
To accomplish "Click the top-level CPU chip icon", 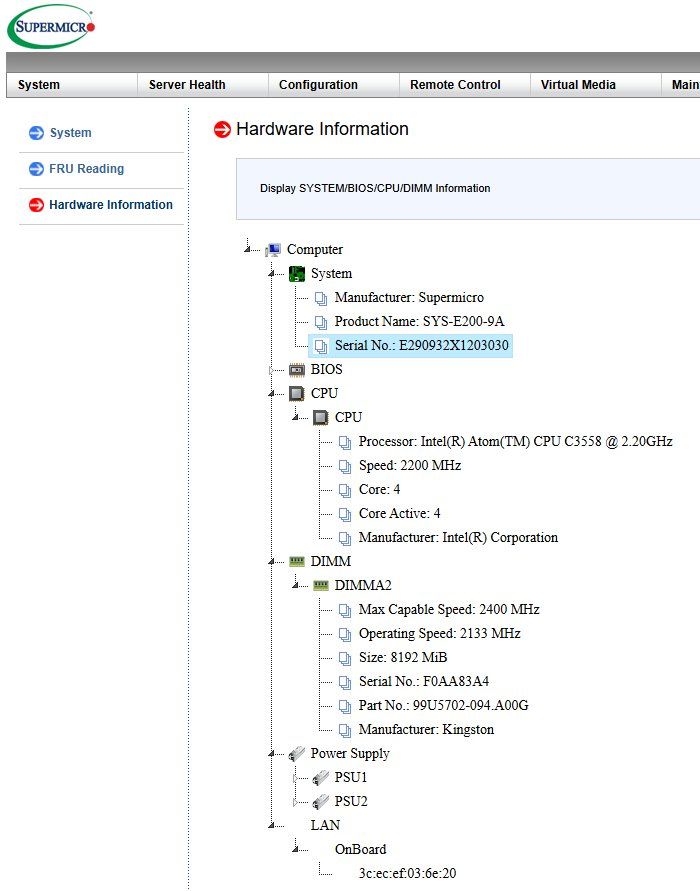I will point(297,393).
